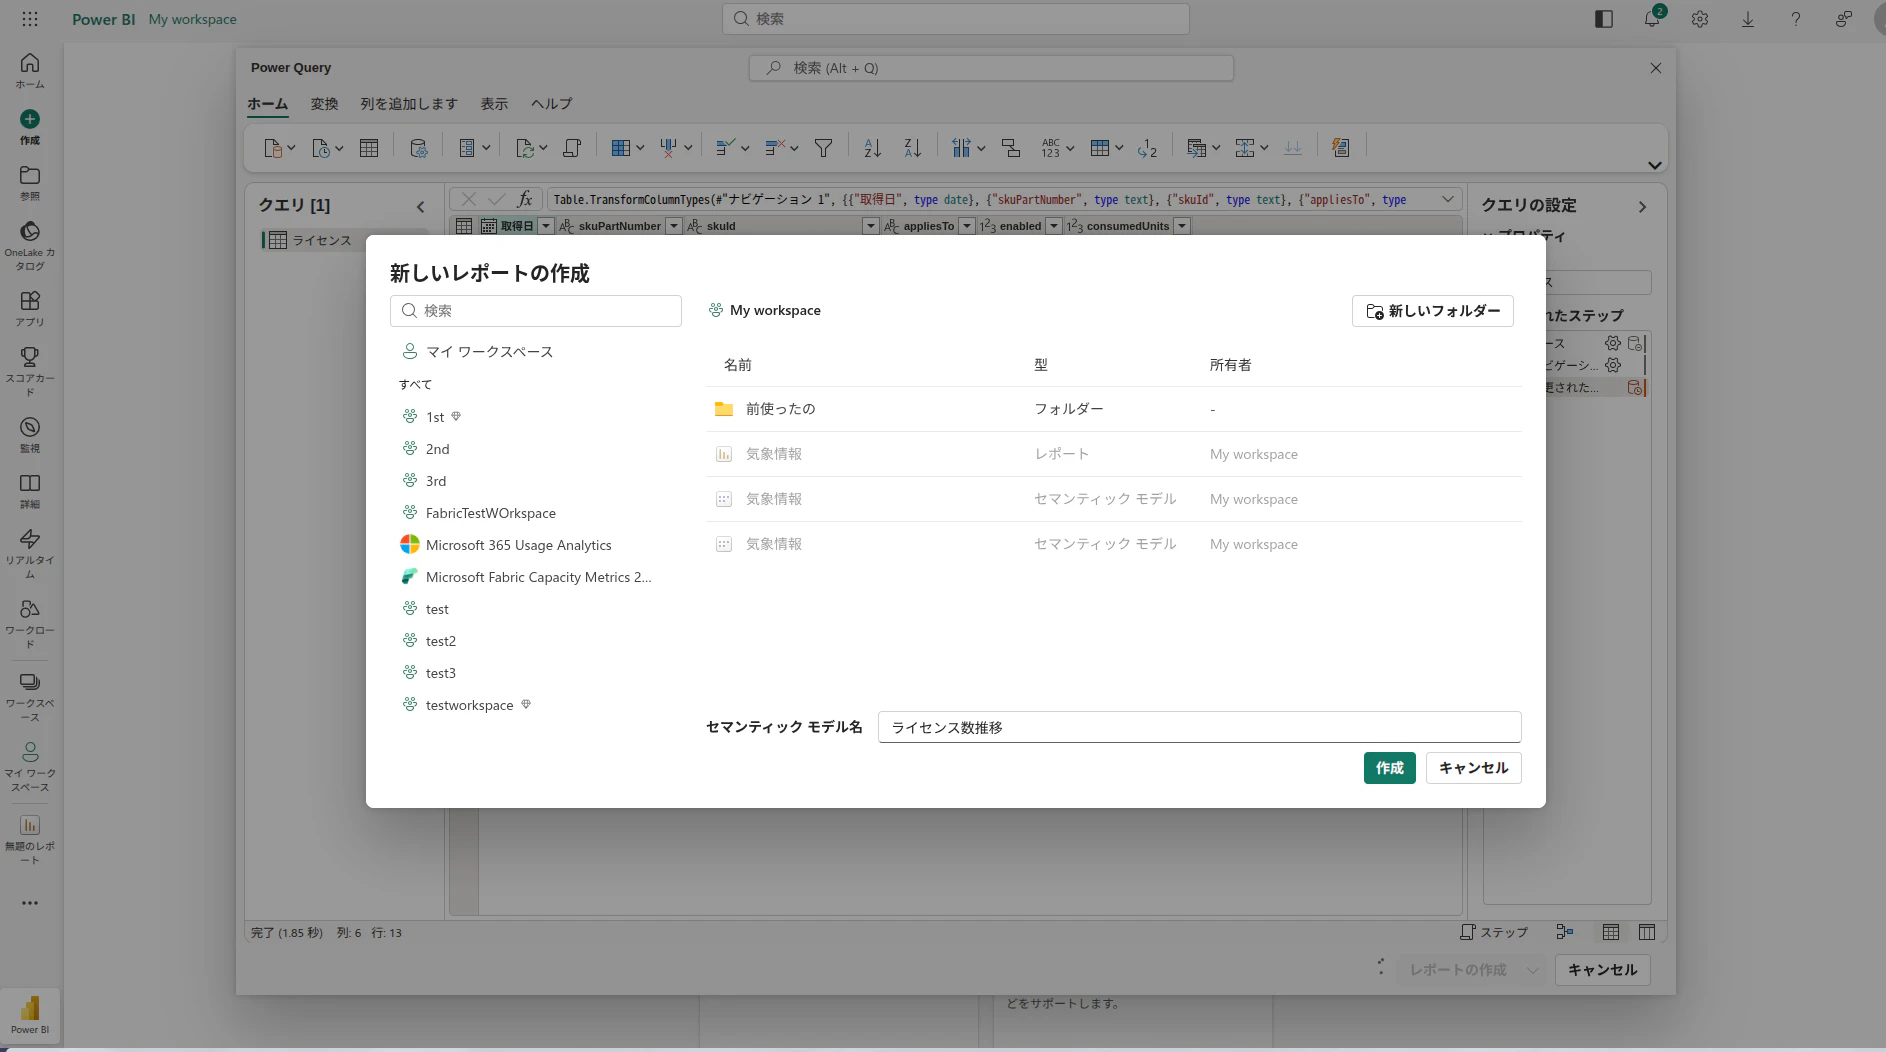The width and height of the screenshot is (1886, 1052).
Task: Open the consumedUnits column filter dropdown
Action: click(x=1182, y=226)
